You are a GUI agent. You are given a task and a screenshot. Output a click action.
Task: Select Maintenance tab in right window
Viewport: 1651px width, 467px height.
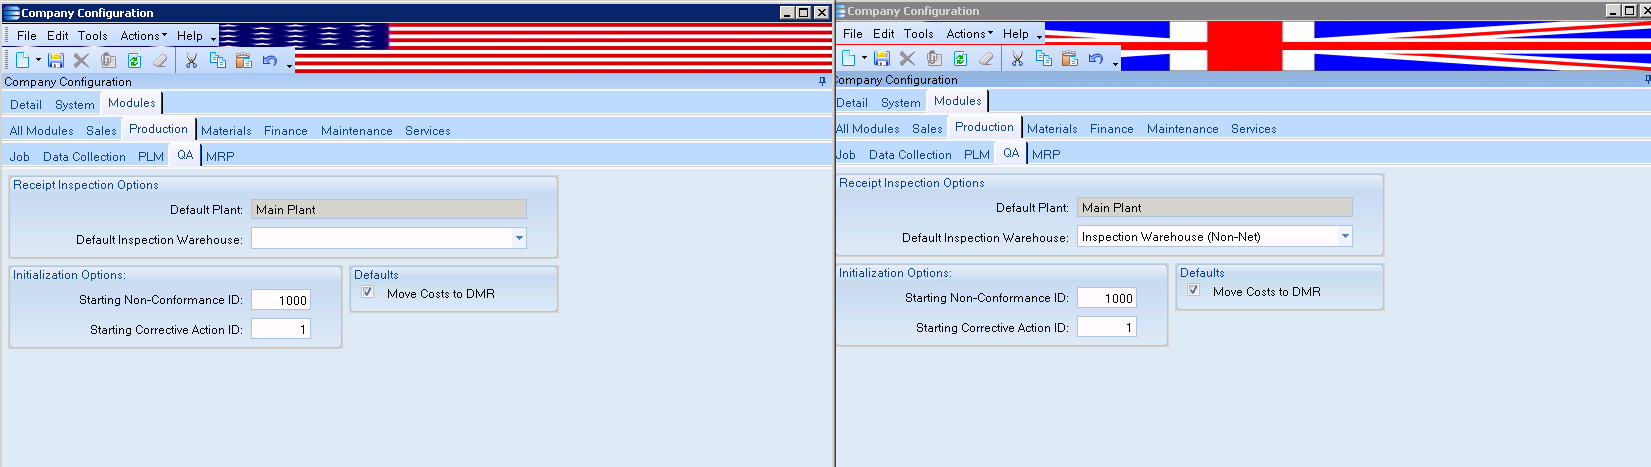pyautogui.click(x=1183, y=128)
